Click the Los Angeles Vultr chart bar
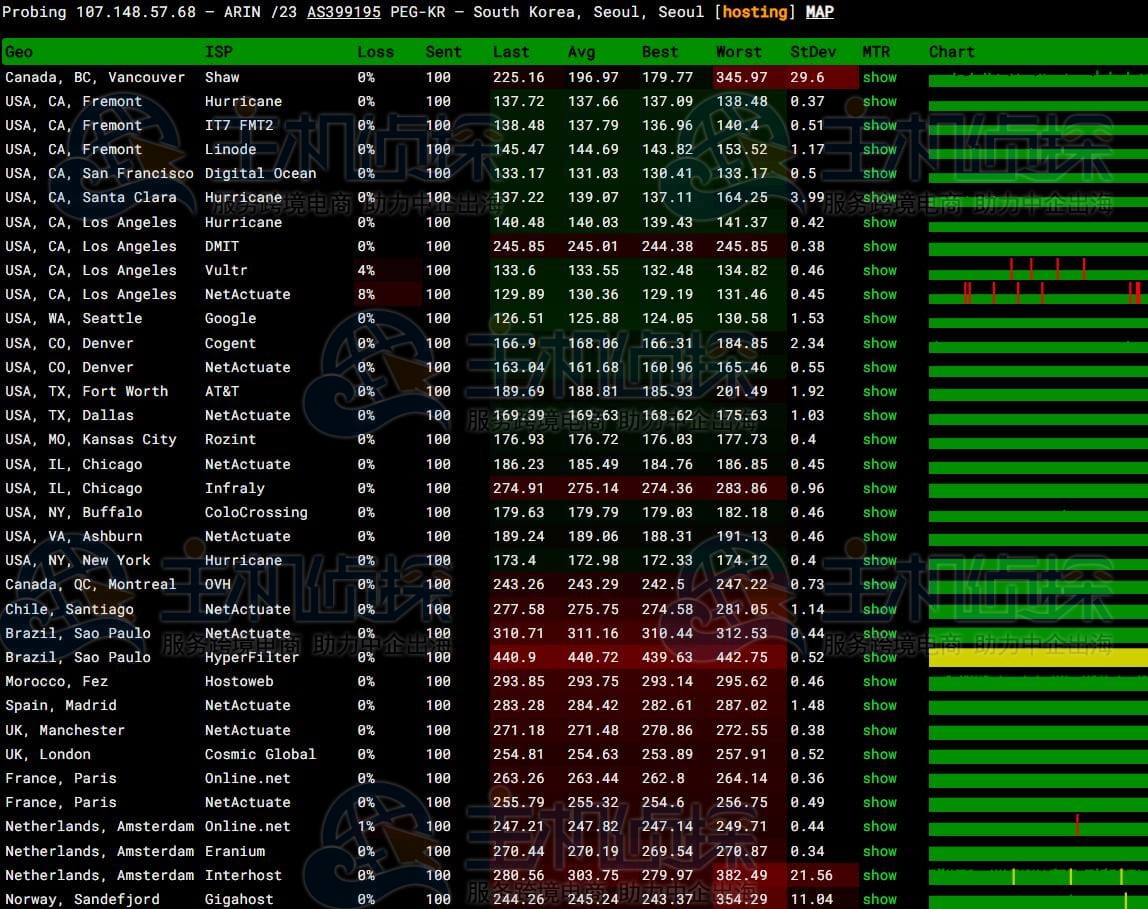This screenshot has width=1148, height=909. point(1037,270)
